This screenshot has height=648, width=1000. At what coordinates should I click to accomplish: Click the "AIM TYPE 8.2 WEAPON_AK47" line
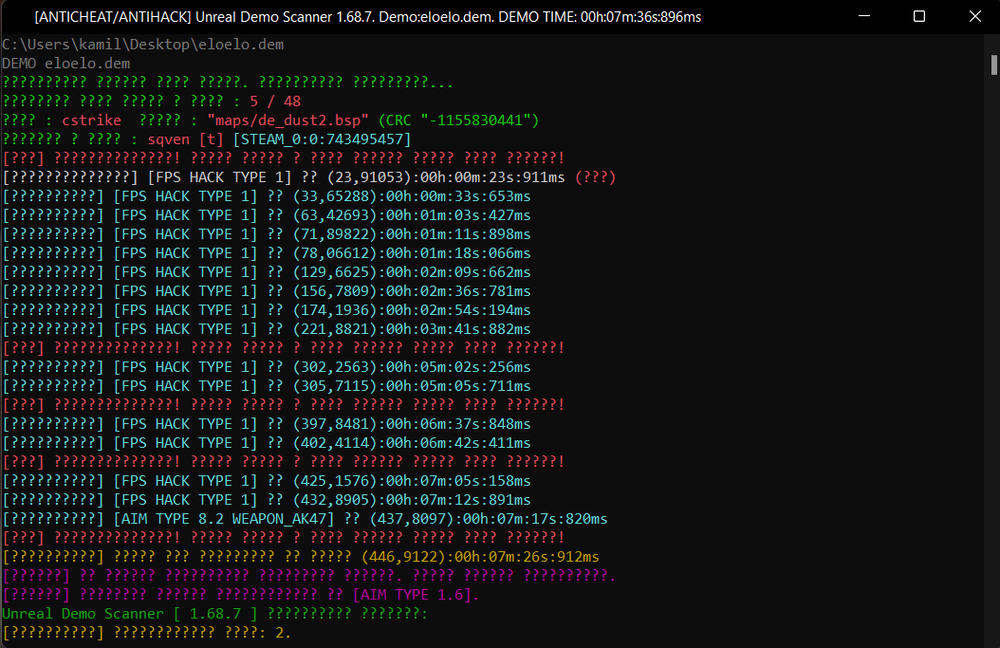pos(305,519)
